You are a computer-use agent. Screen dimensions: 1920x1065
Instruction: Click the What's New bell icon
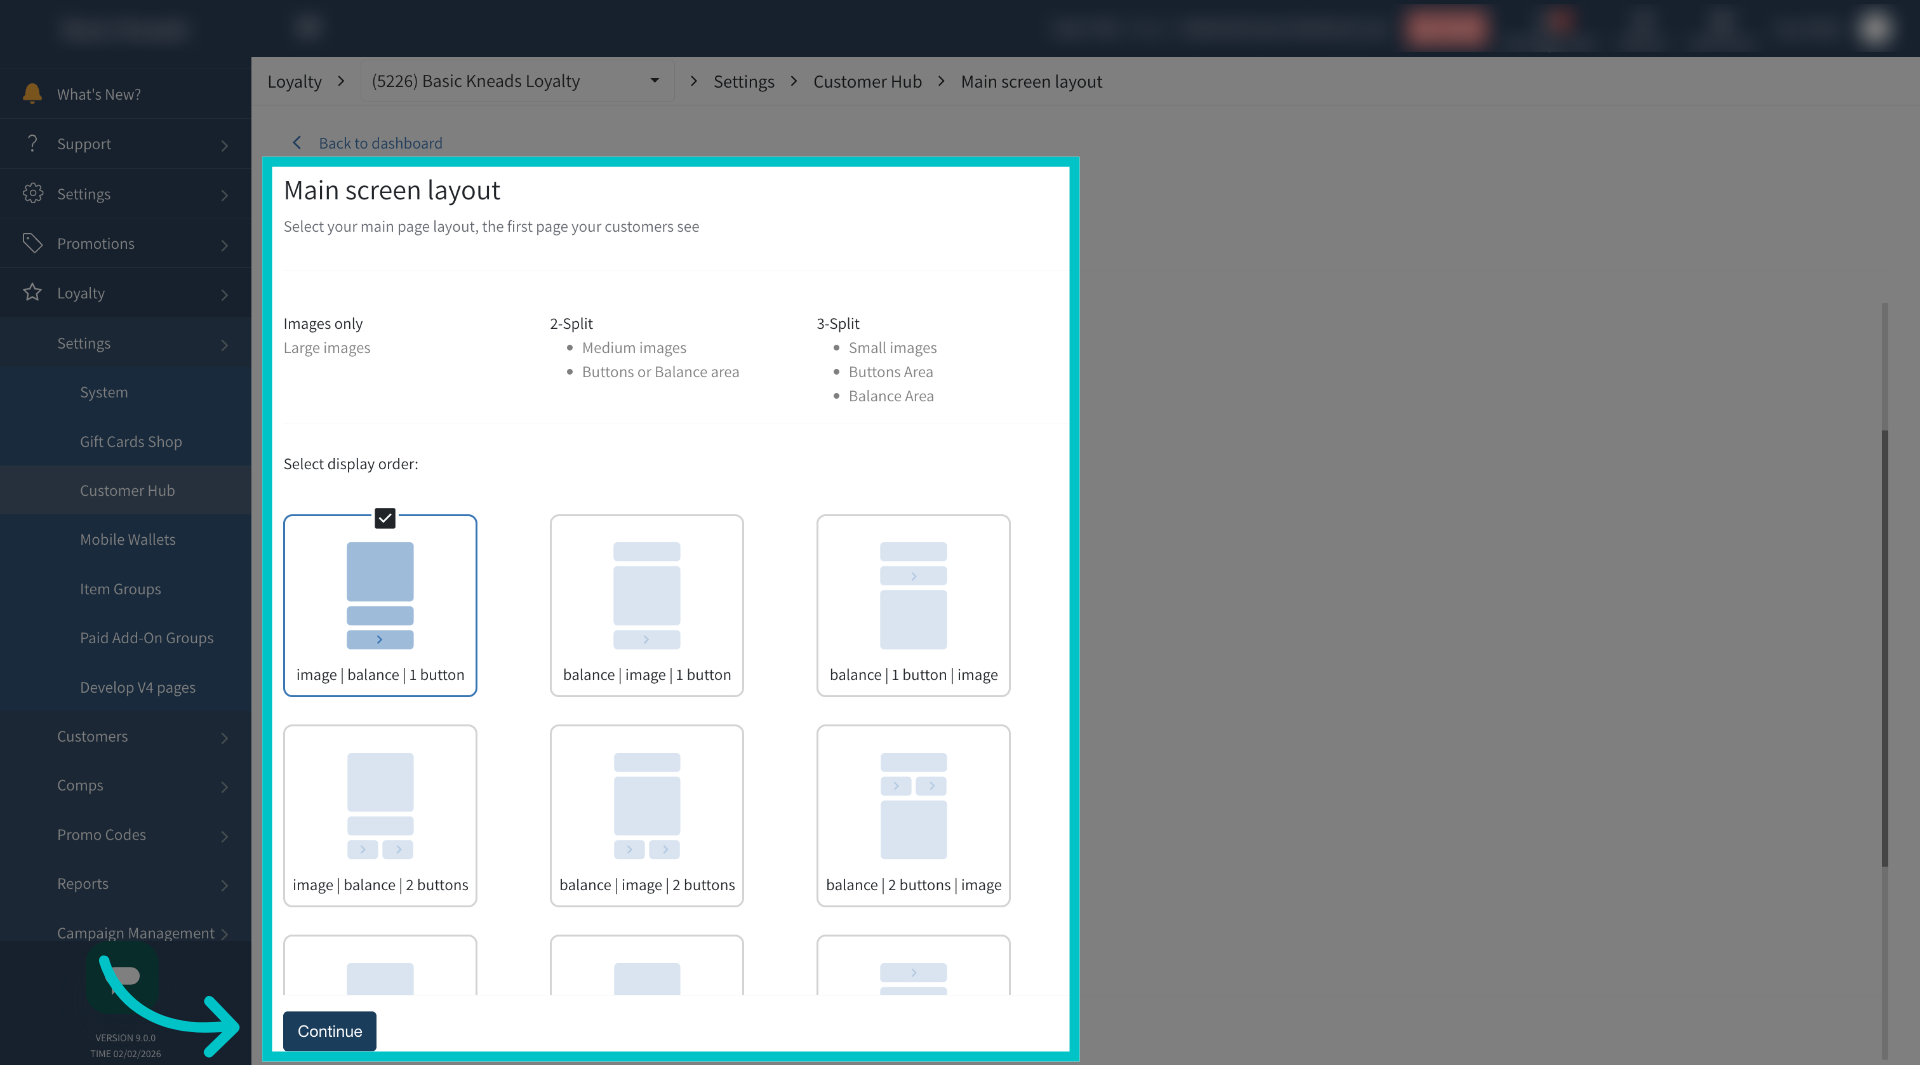32,93
